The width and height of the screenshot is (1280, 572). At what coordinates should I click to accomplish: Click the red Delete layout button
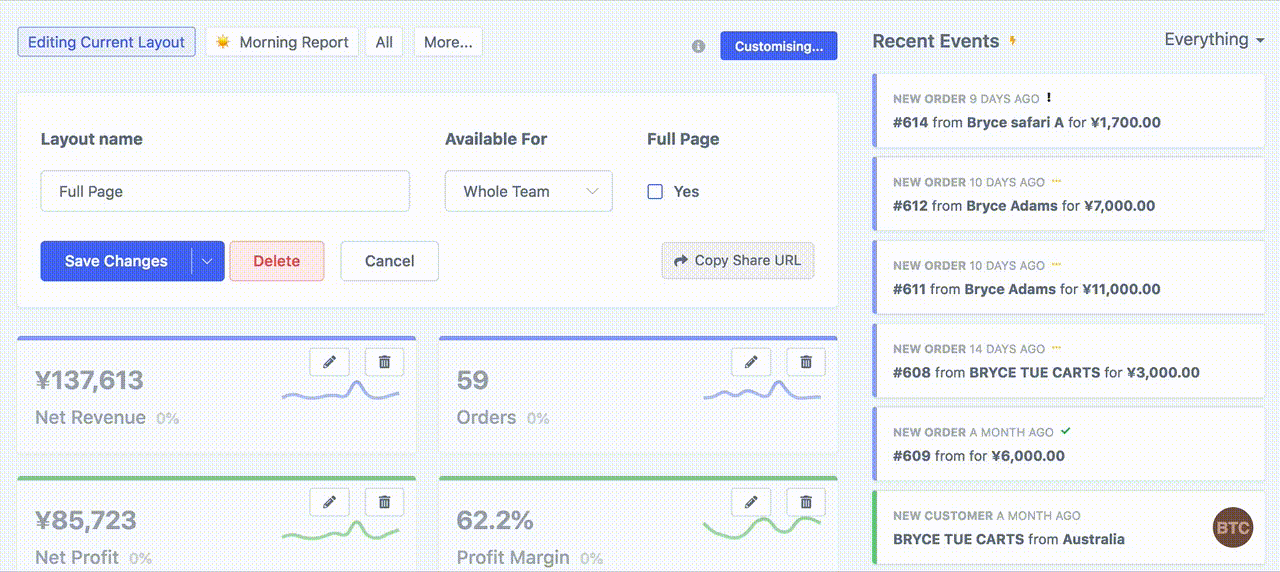point(276,261)
